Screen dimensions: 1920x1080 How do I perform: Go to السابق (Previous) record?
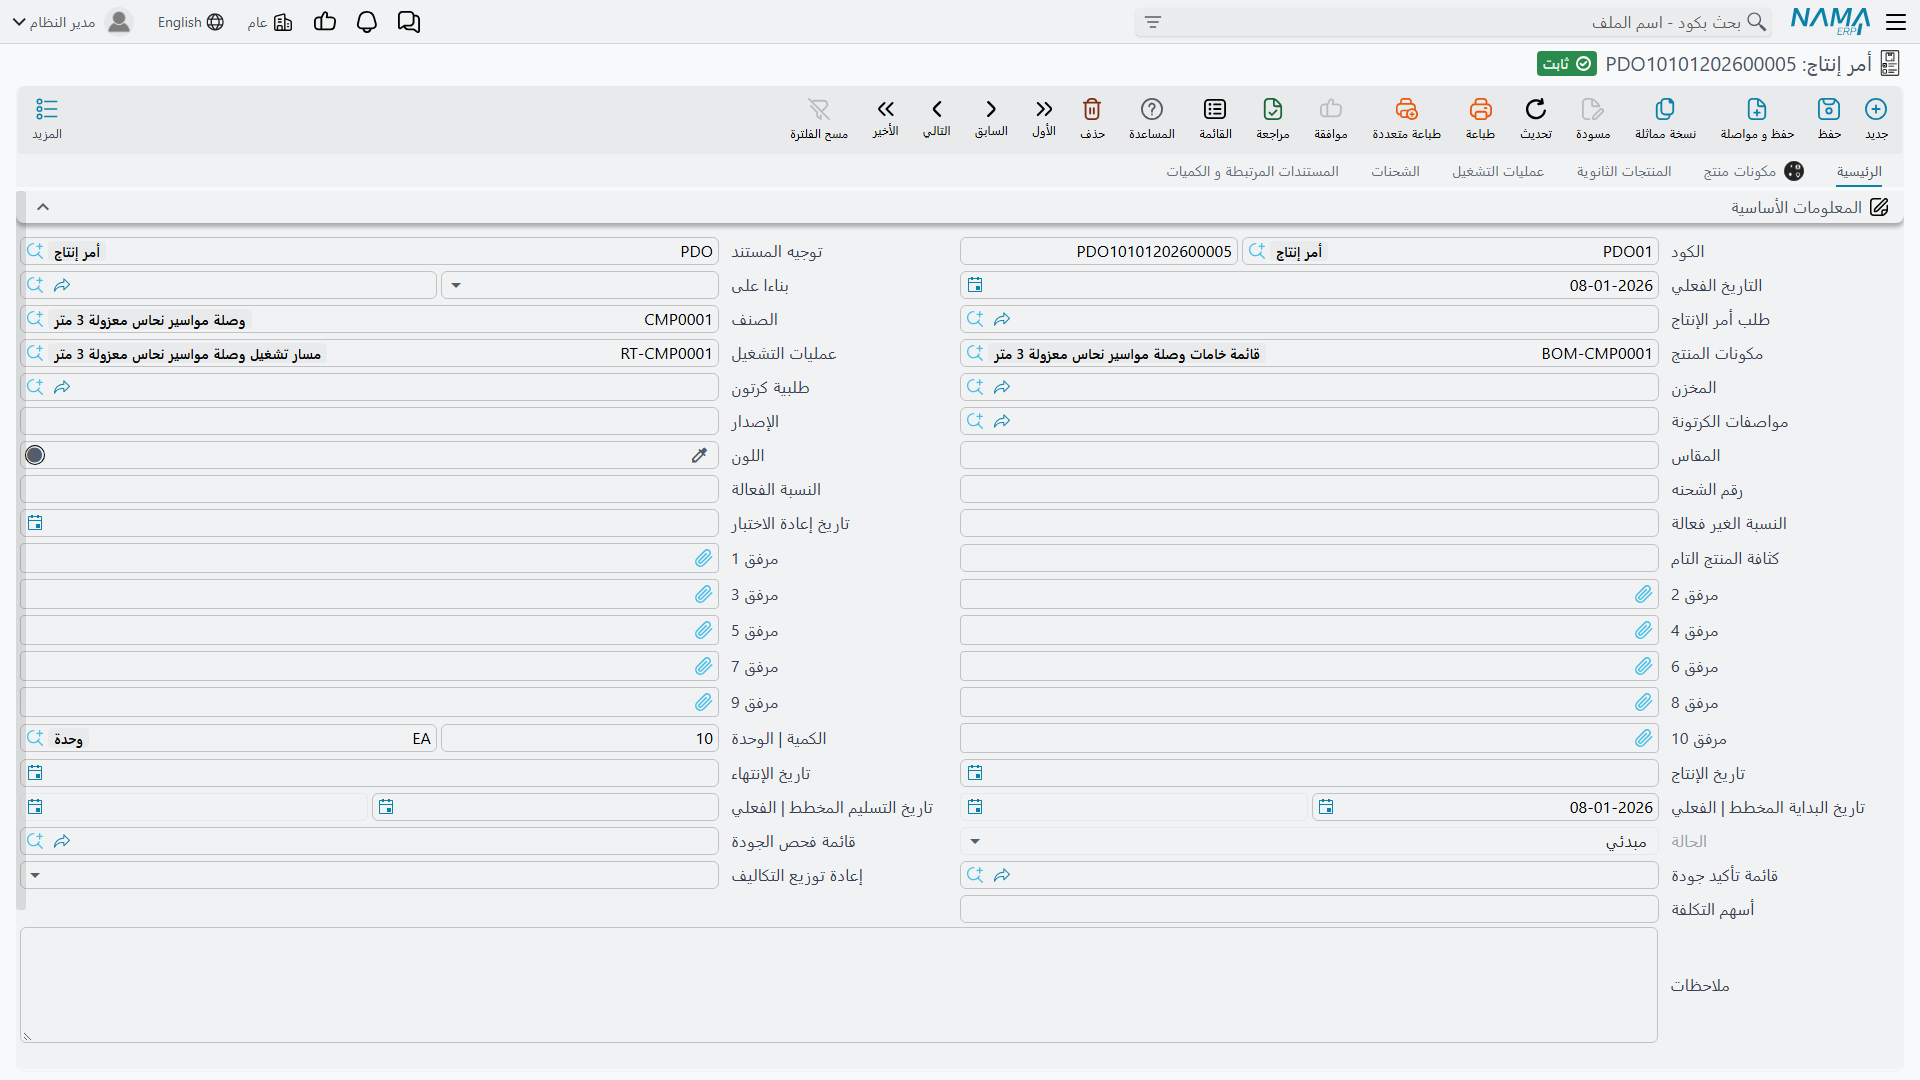pyautogui.click(x=991, y=109)
